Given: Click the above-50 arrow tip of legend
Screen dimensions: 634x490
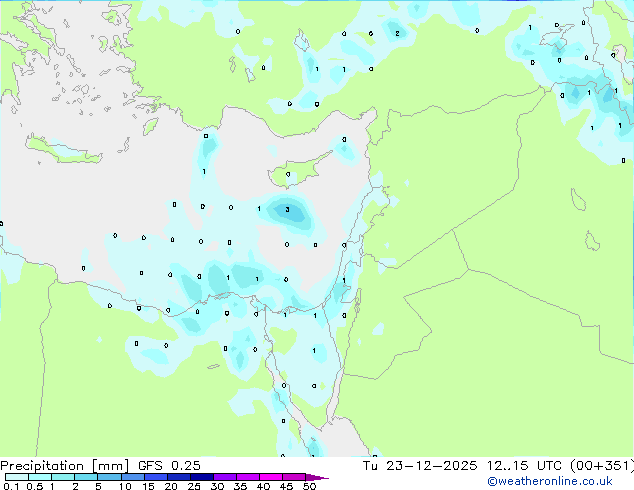Looking at the screenshot, I should pos(317,477).
